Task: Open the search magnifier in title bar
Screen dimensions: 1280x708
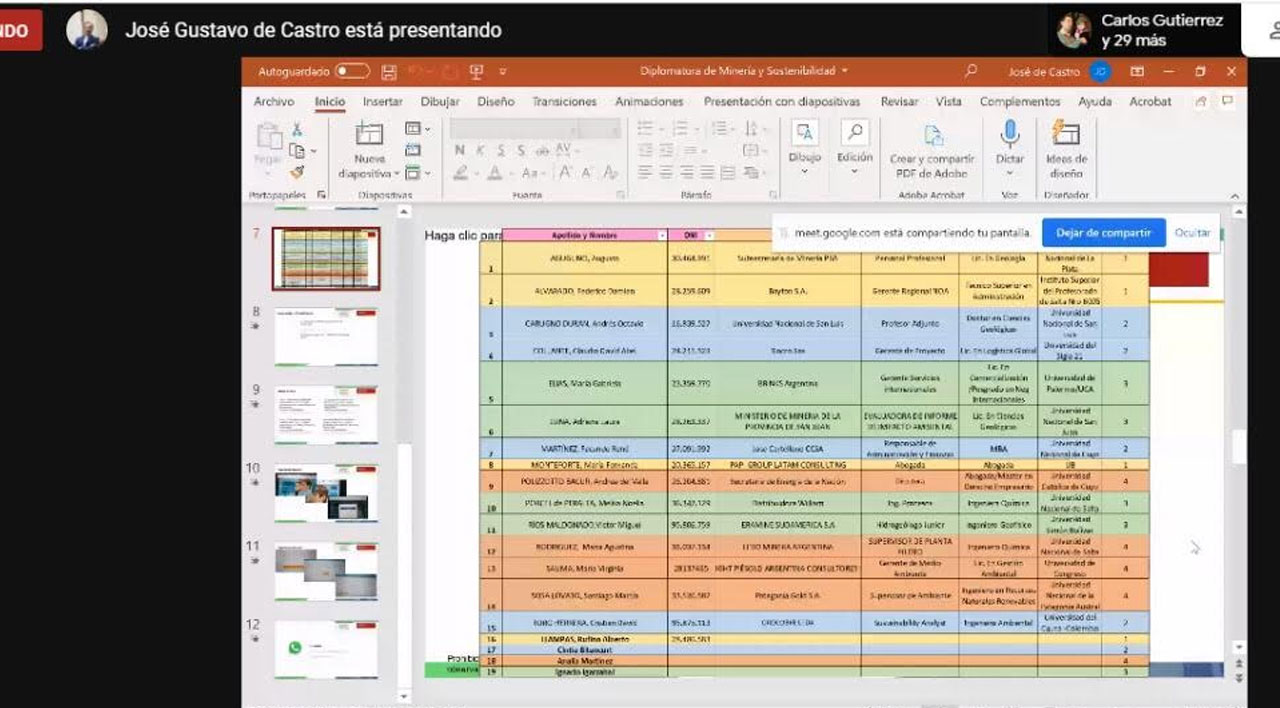Action: tap(970, 71)
